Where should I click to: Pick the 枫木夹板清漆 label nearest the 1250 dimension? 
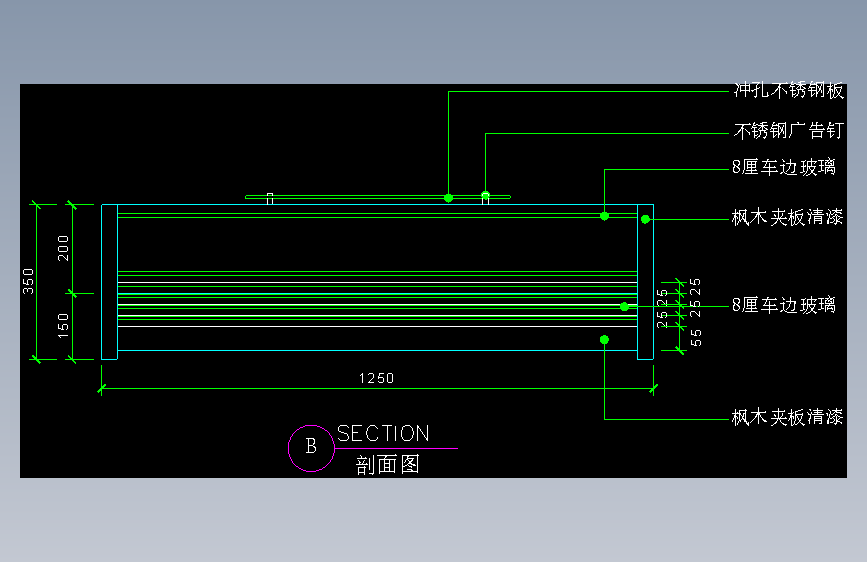coord(787,417)
